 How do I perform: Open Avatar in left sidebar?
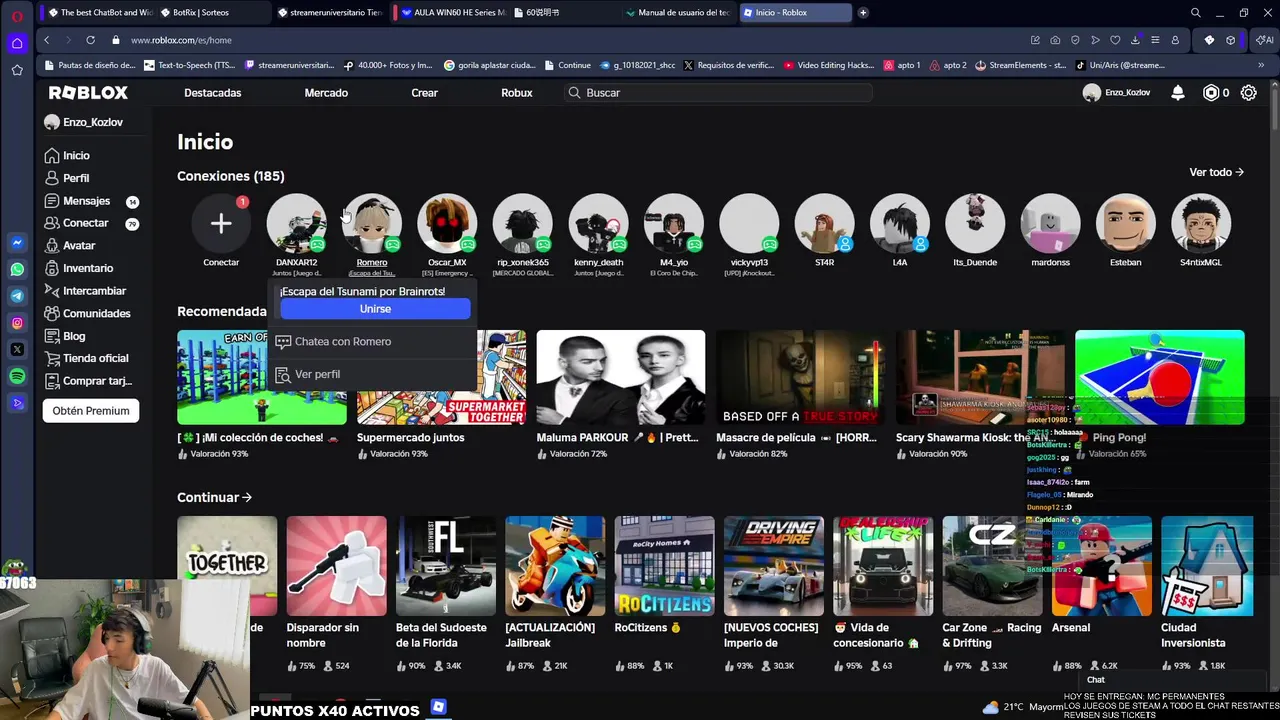coord(79,245)
